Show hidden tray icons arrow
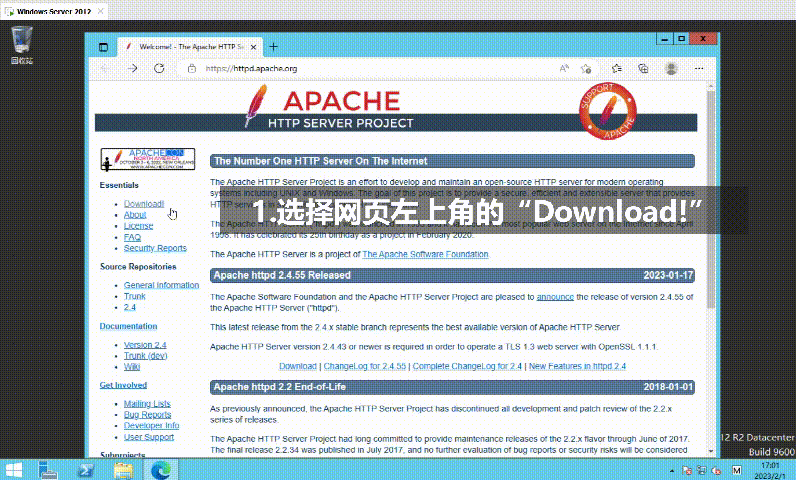 (x=672, y=471)
